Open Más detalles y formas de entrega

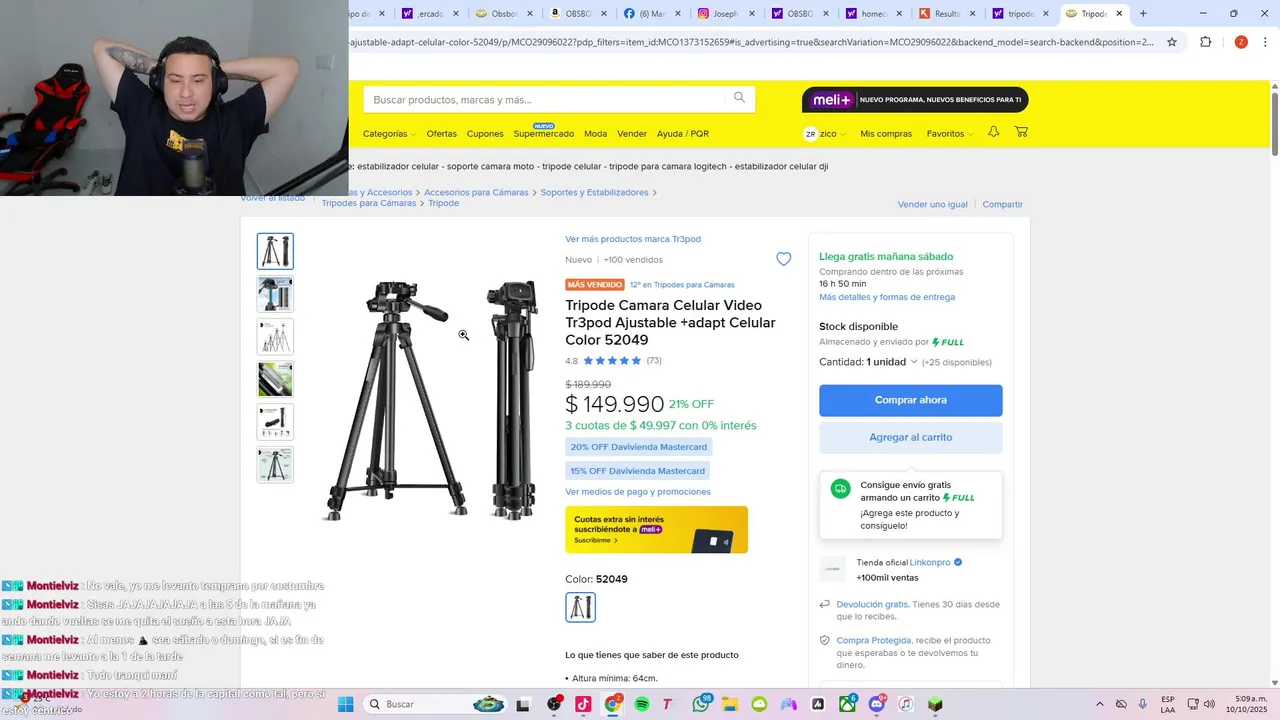coord(887,297)
